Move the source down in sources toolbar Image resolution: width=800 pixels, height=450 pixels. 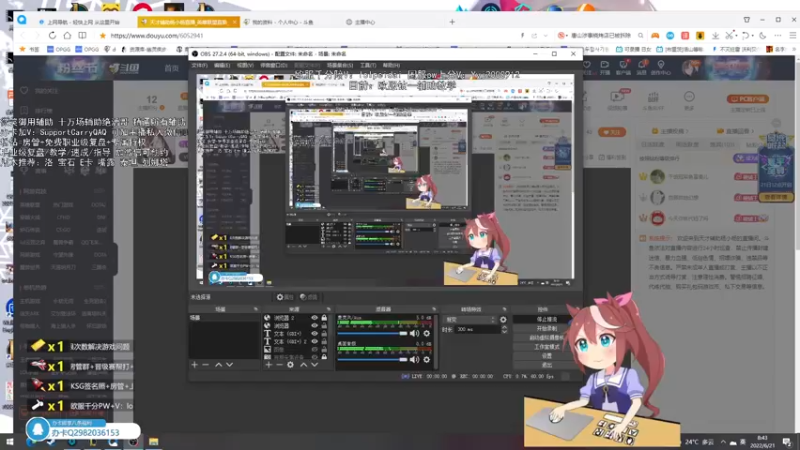click(314, 365)
